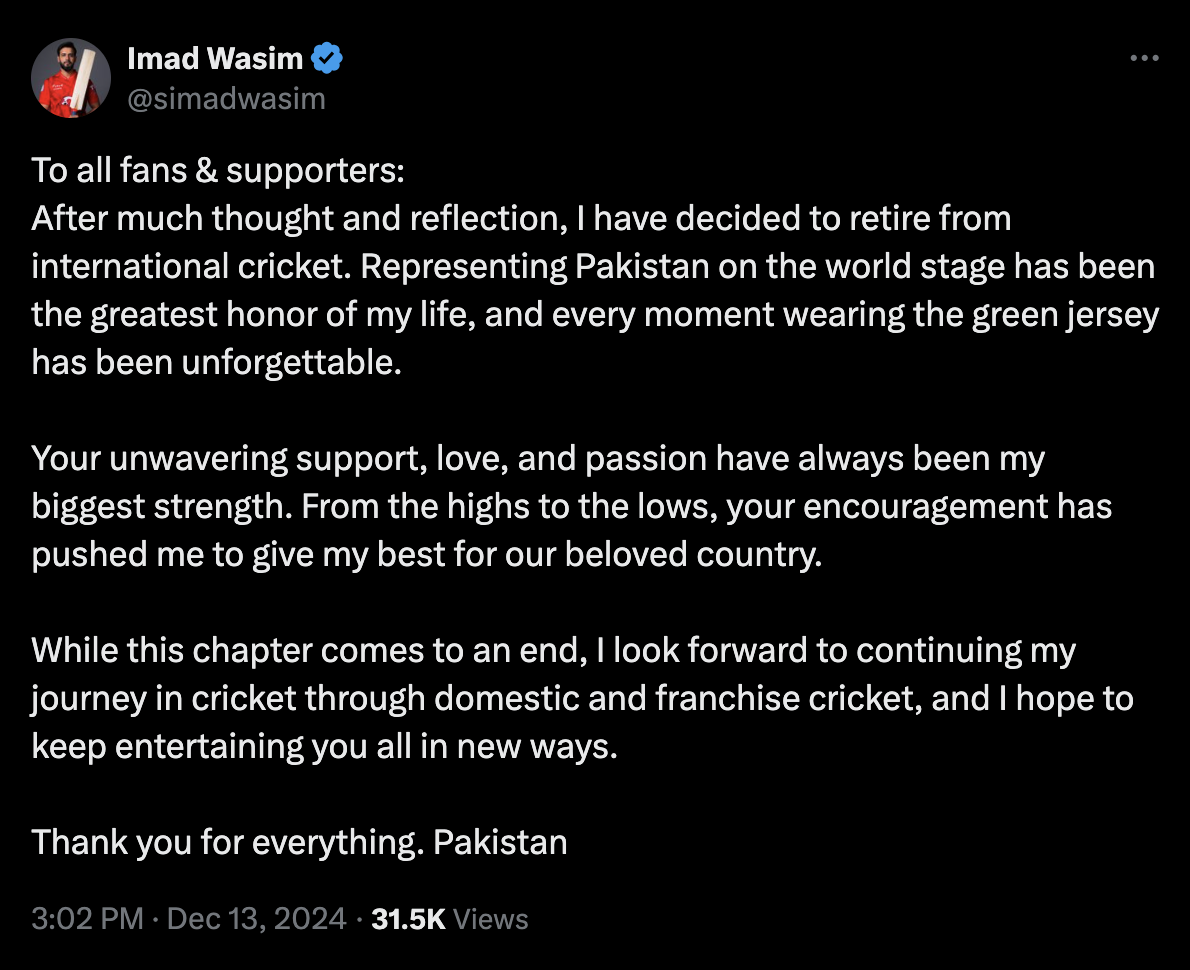Click the line starting "international cricket. Representing Pakistan"
Image resolution: width=1190 pixels, height=970 pixels.
(593, 266)
